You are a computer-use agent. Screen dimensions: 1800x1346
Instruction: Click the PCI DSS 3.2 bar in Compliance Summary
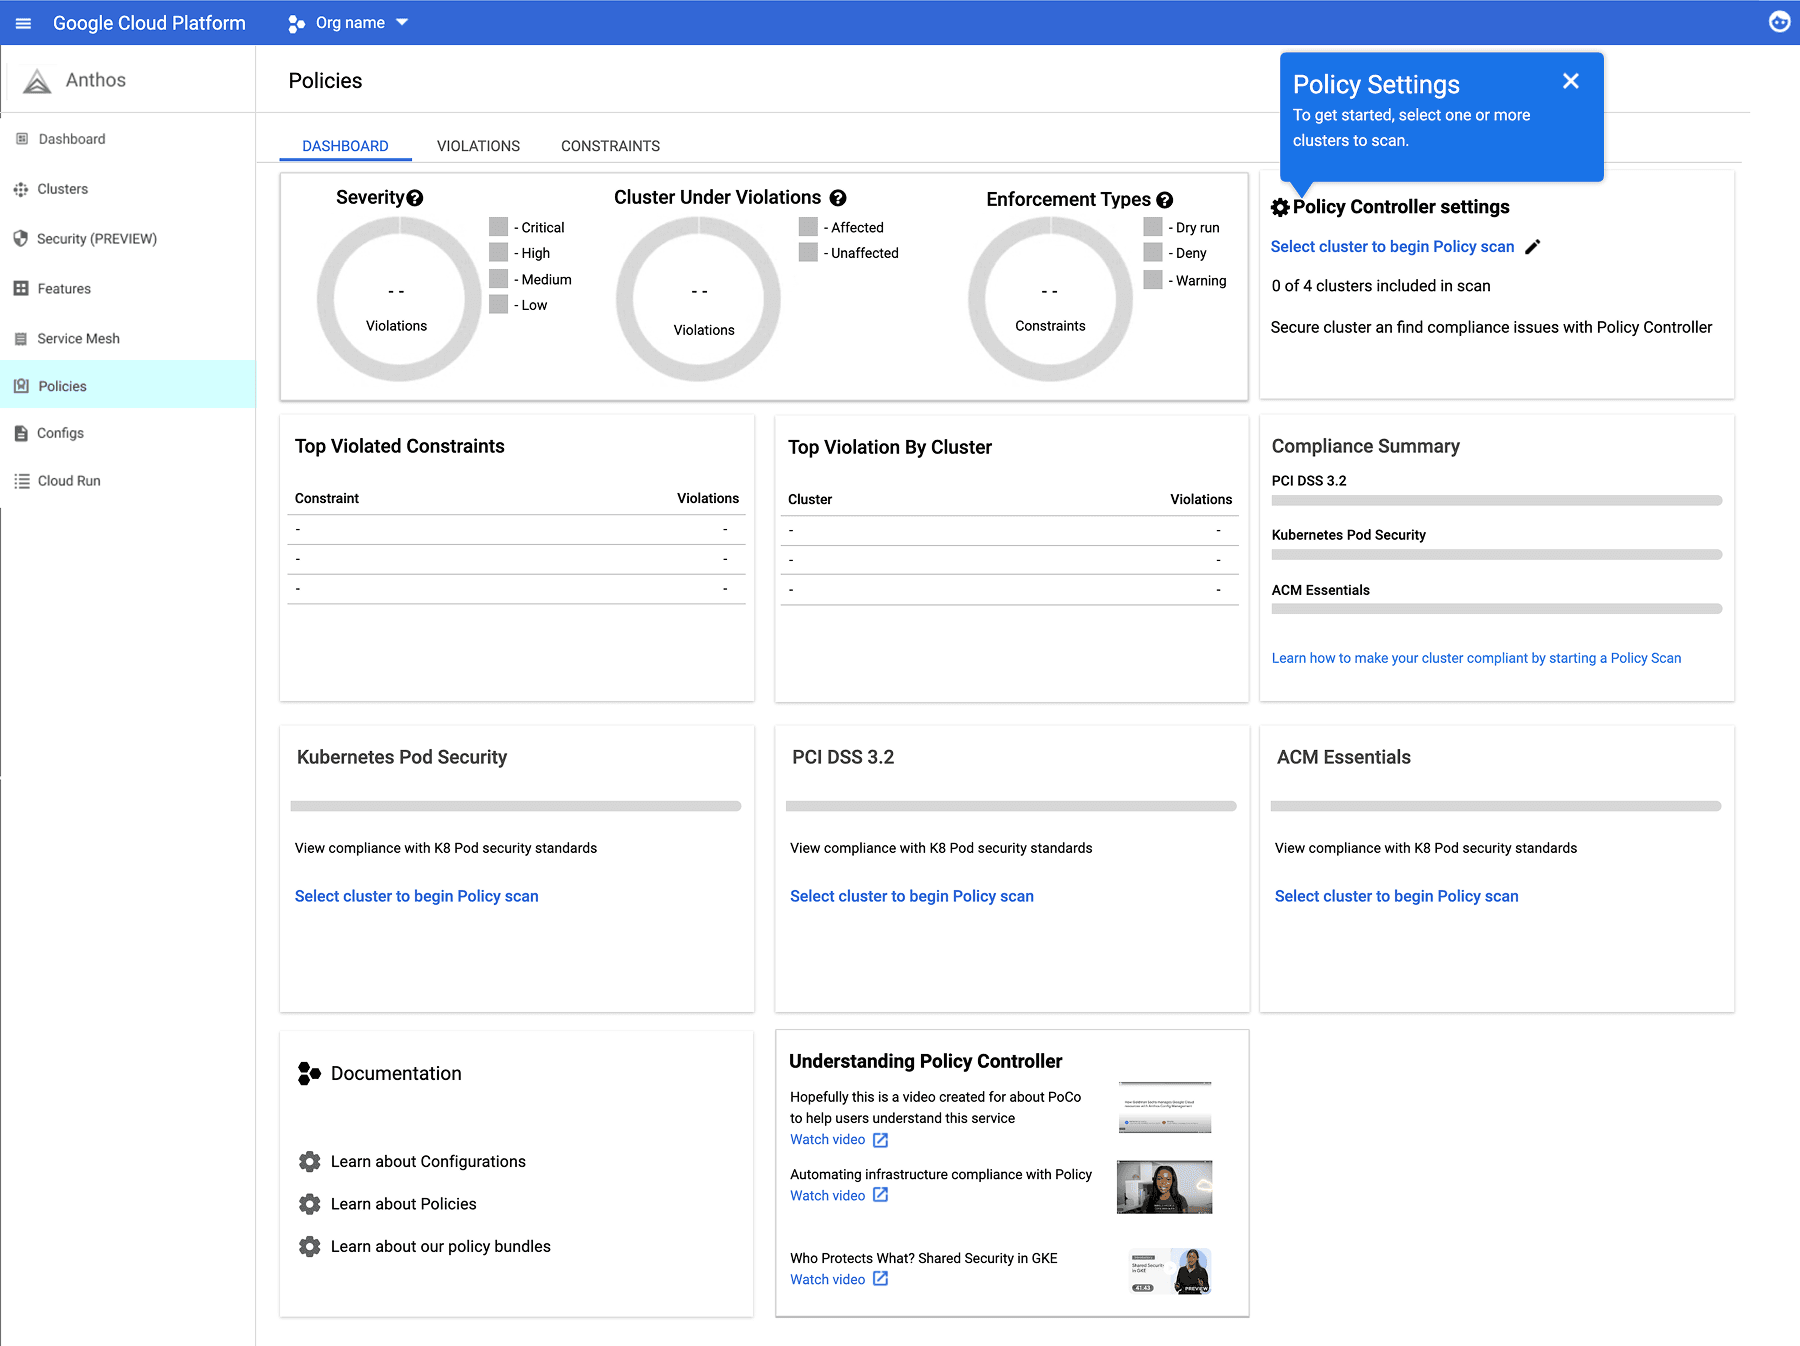(x=1497, y=500)
